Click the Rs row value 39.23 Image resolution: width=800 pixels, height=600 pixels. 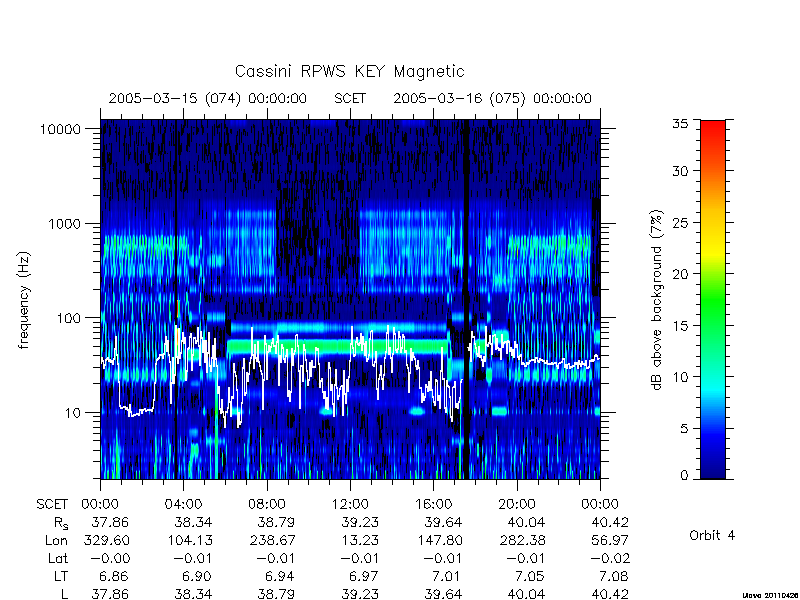(360, 522)
